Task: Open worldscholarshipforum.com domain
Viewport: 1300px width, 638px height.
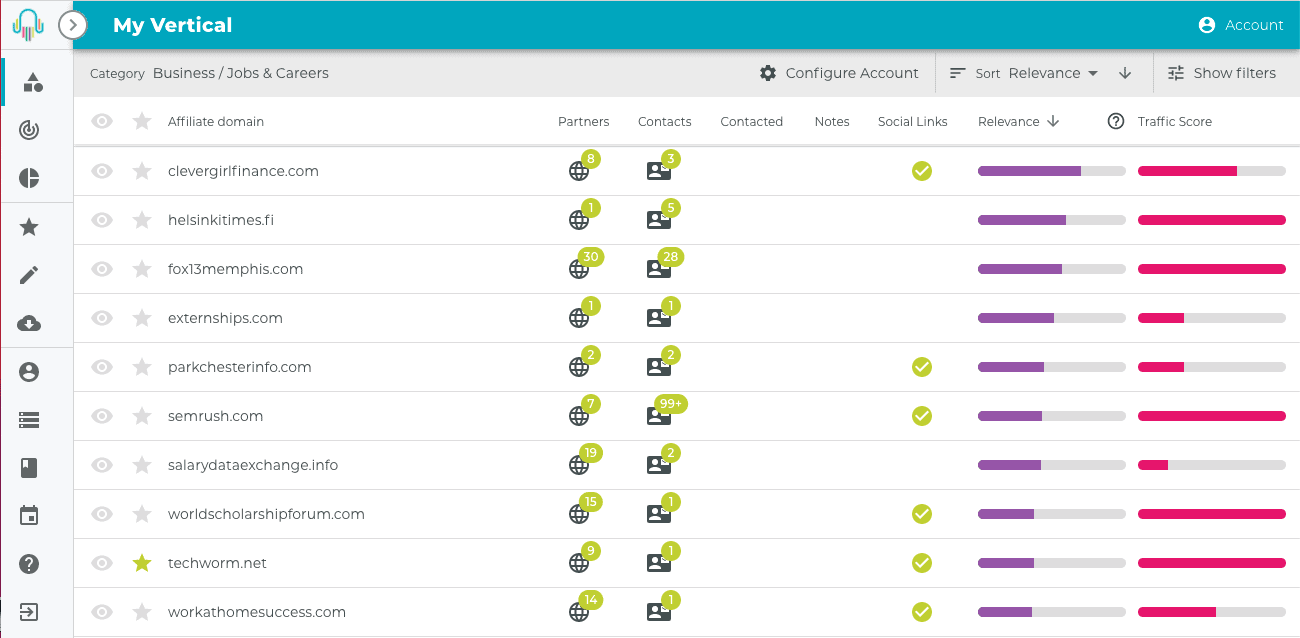Action: click(266, 514)
